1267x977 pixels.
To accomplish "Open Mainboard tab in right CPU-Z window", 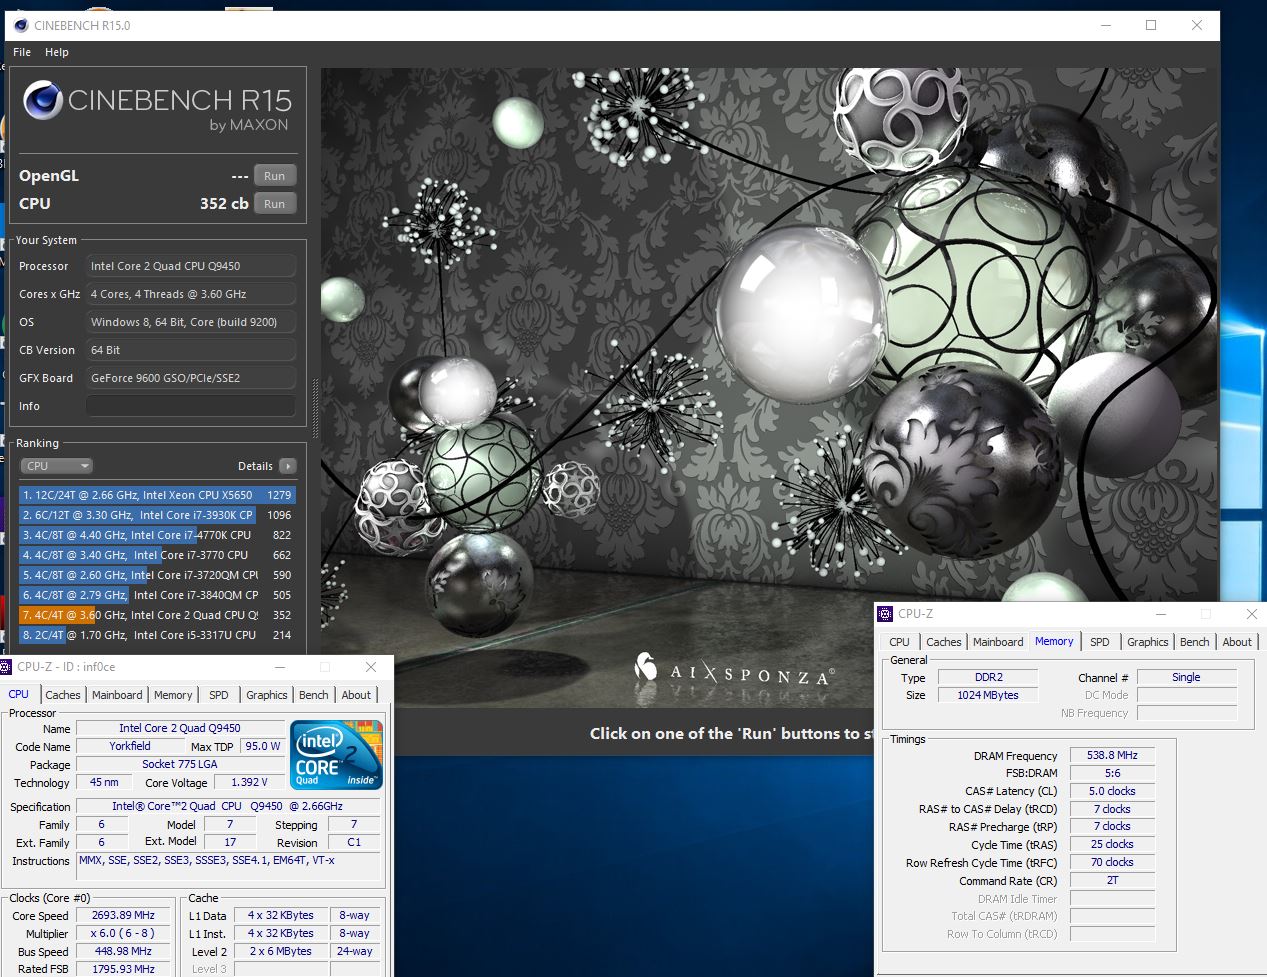I will (x=998, y=642).
